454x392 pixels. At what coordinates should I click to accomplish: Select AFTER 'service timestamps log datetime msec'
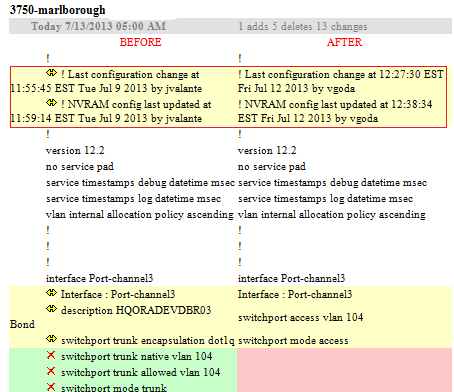click(325, 199)
